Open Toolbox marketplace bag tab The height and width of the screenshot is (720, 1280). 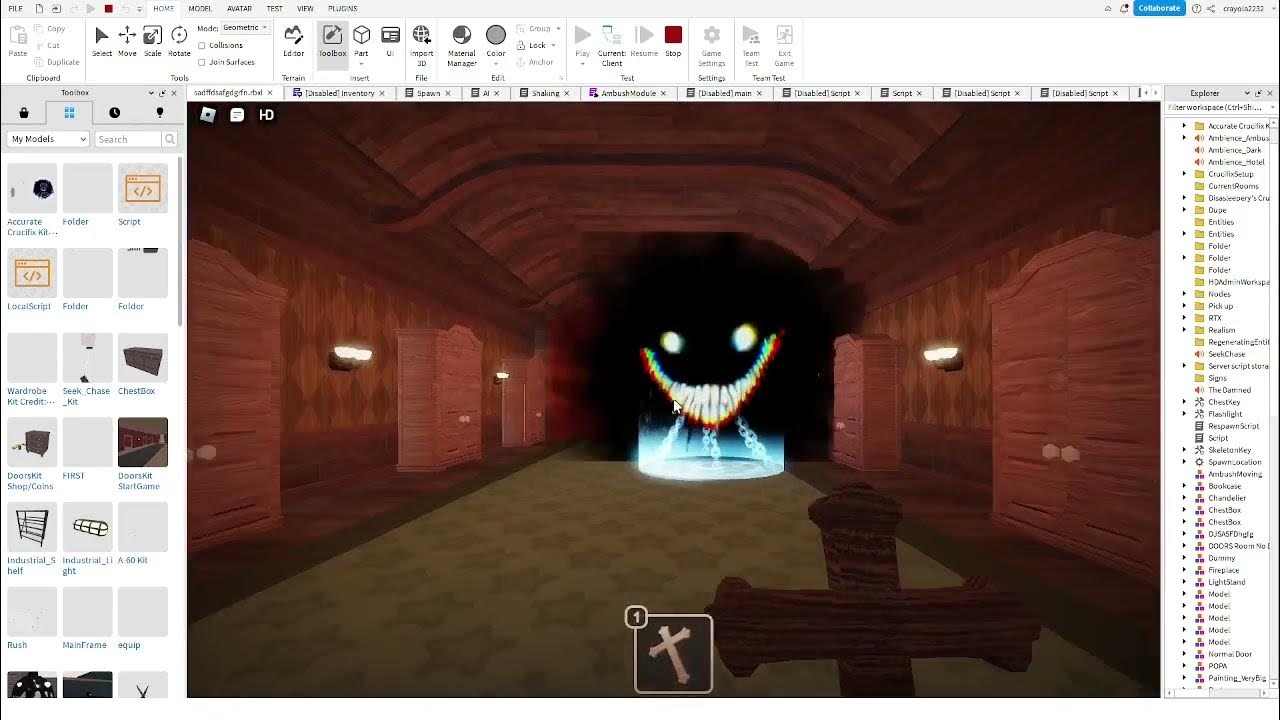click(24, 113)
